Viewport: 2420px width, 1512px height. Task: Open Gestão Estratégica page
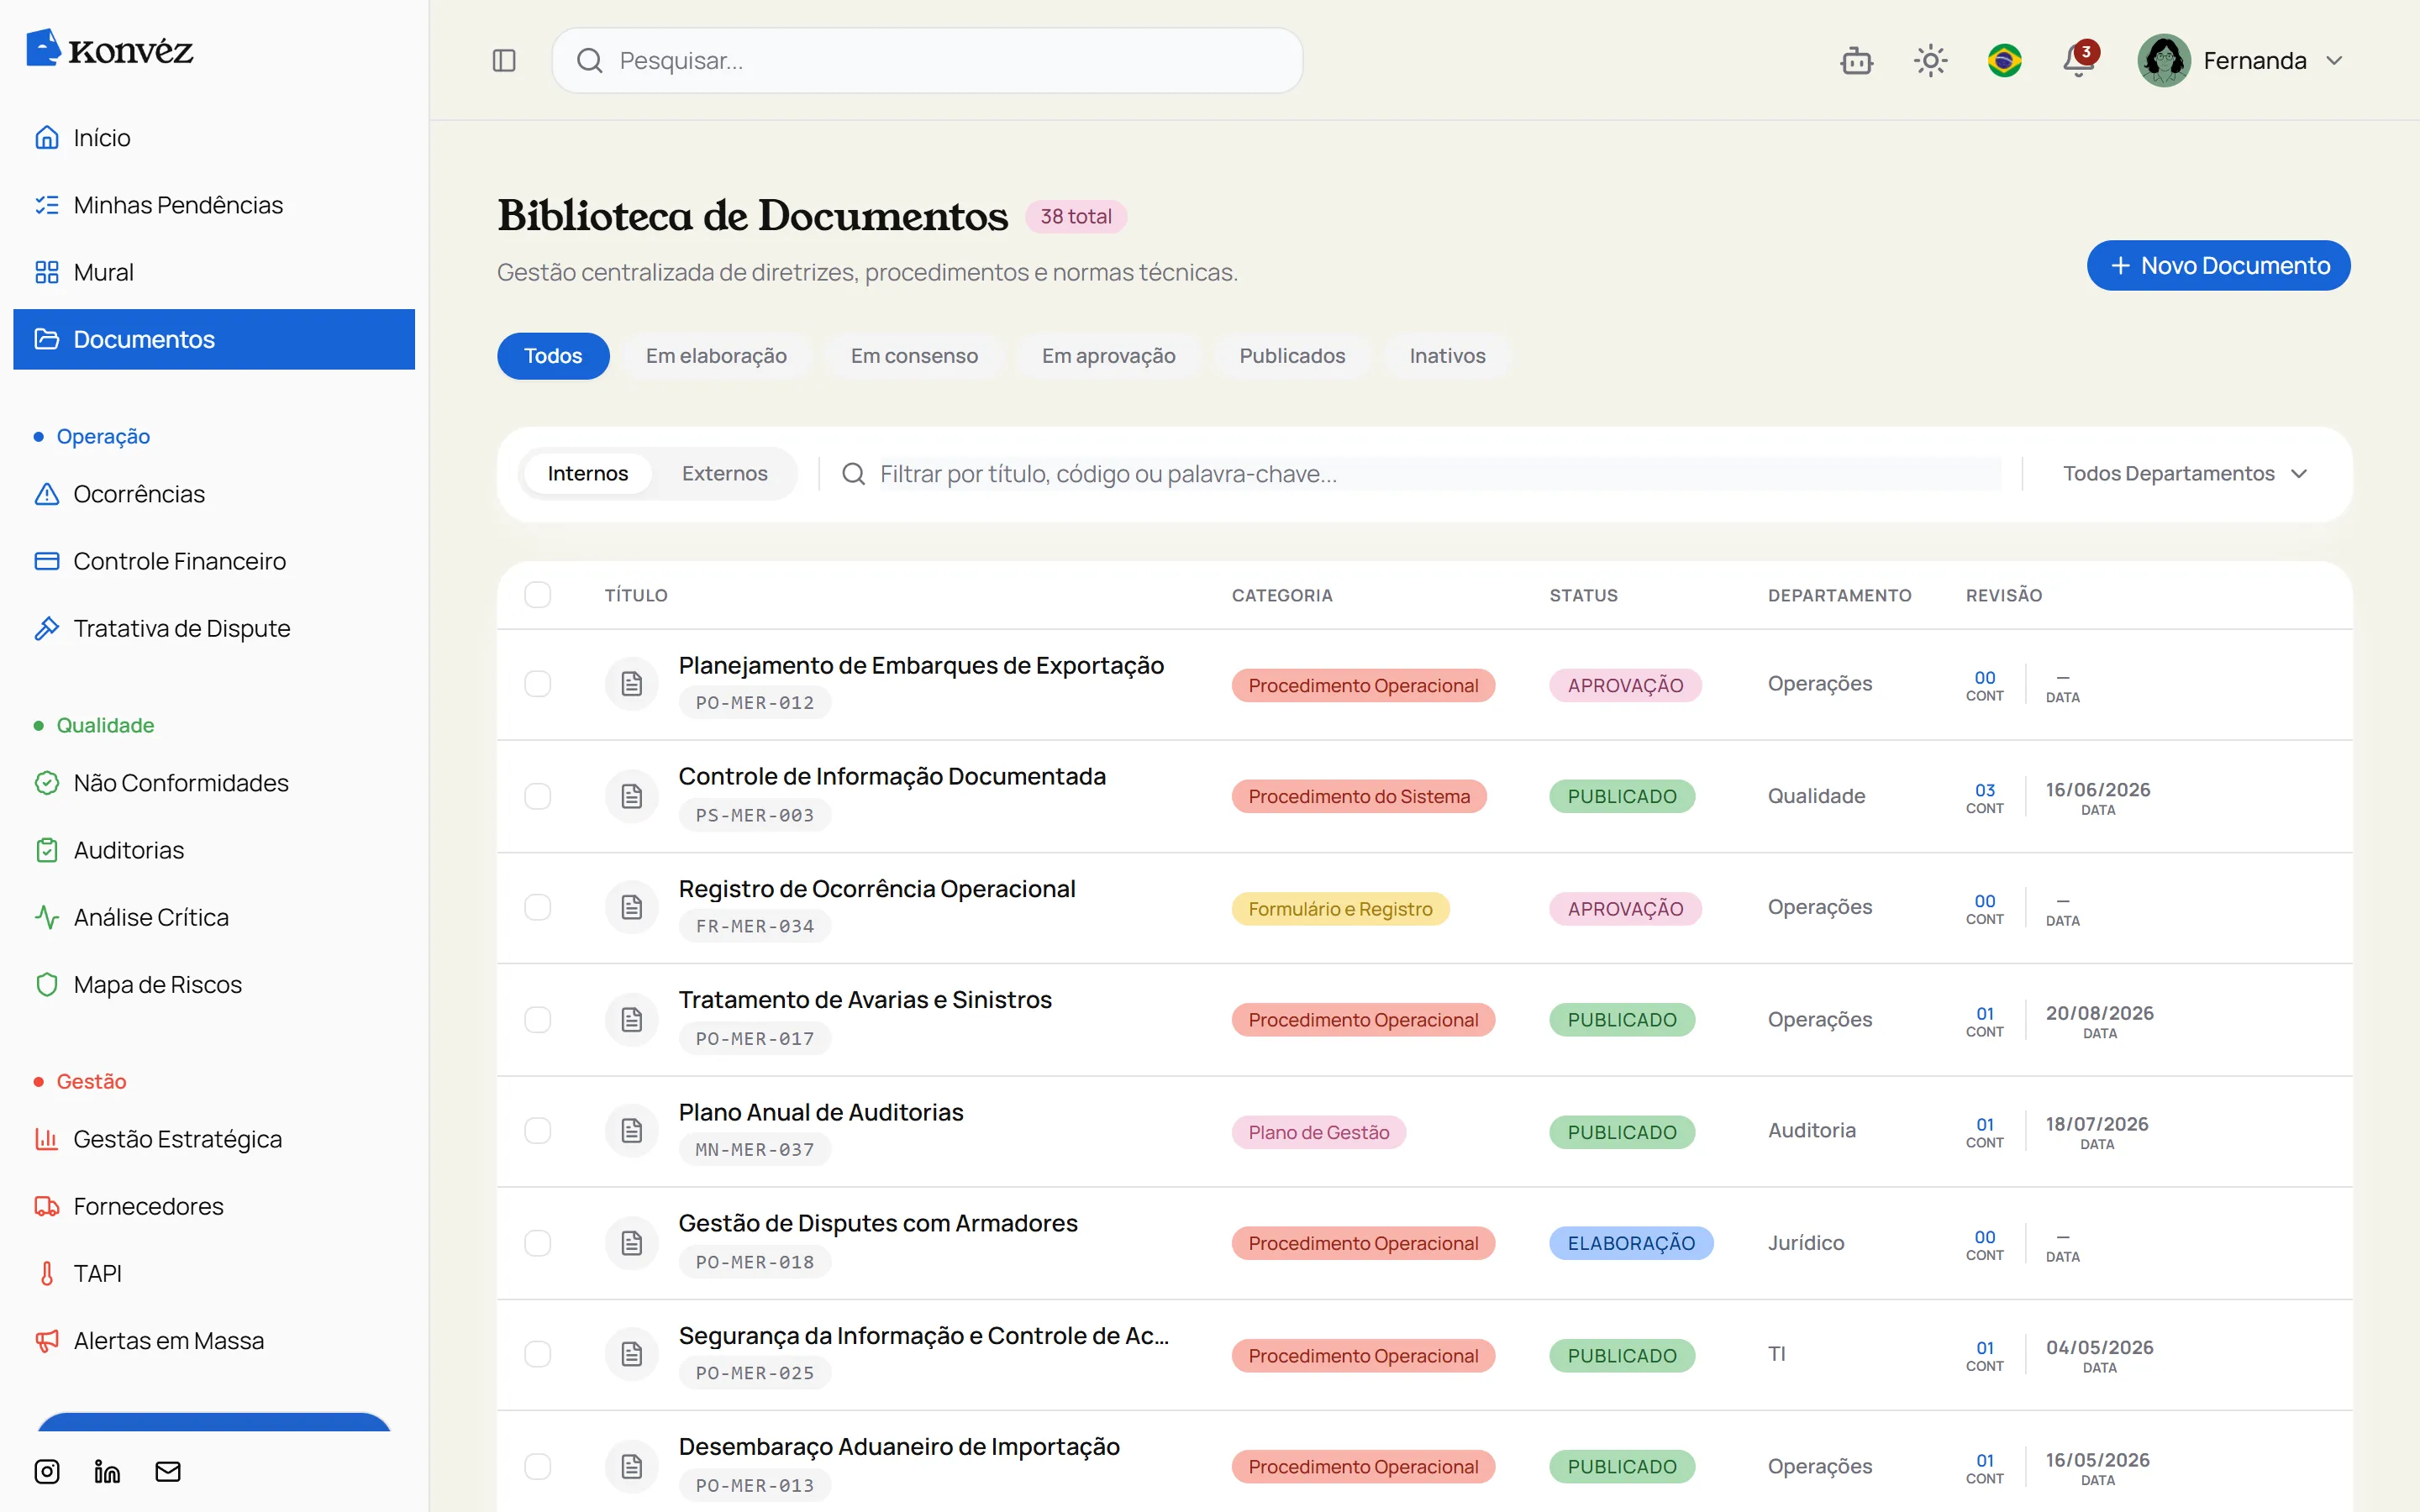click(214, 1139)
